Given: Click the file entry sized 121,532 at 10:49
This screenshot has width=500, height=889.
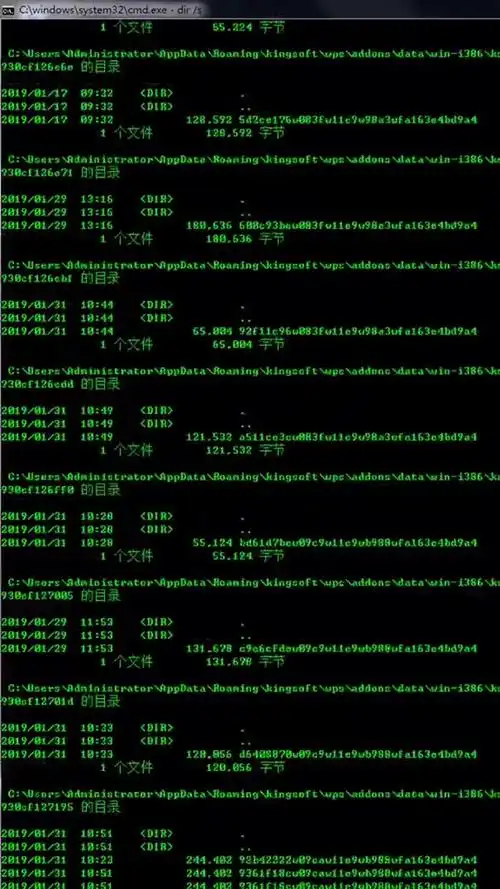Looking at the screenshot, I should [x=239, y=437].
